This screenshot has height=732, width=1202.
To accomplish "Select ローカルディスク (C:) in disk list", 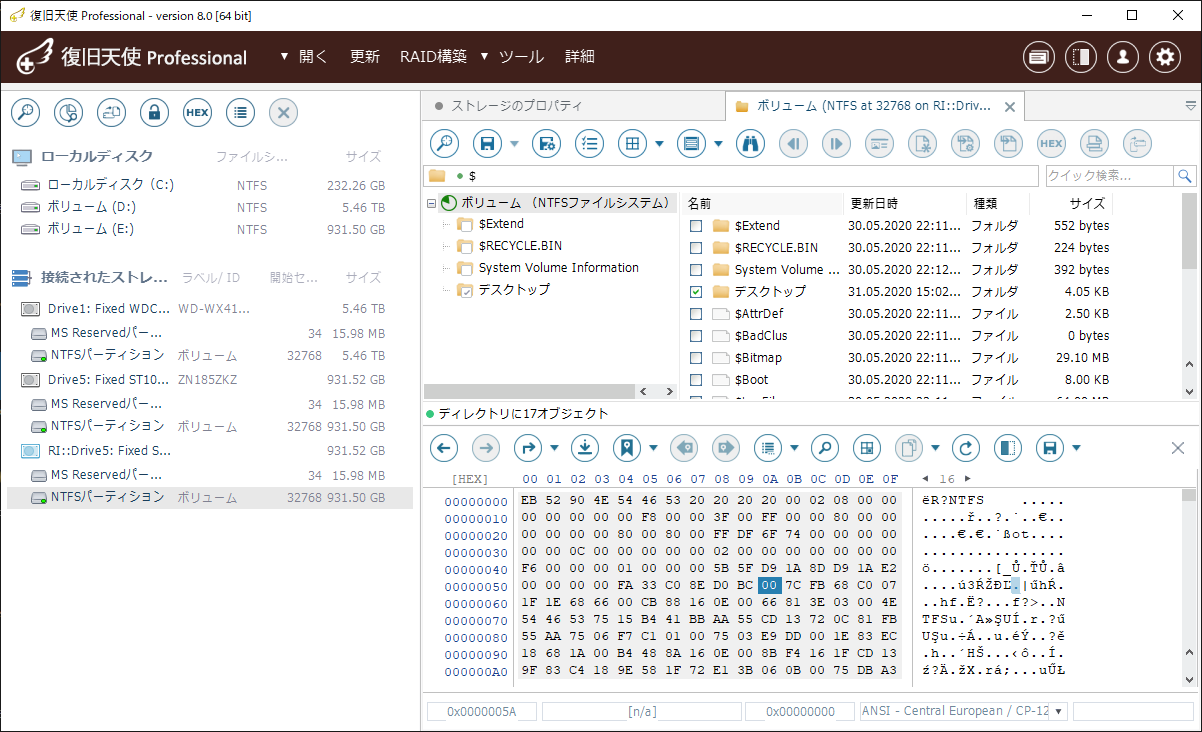I will coord(209,185).
